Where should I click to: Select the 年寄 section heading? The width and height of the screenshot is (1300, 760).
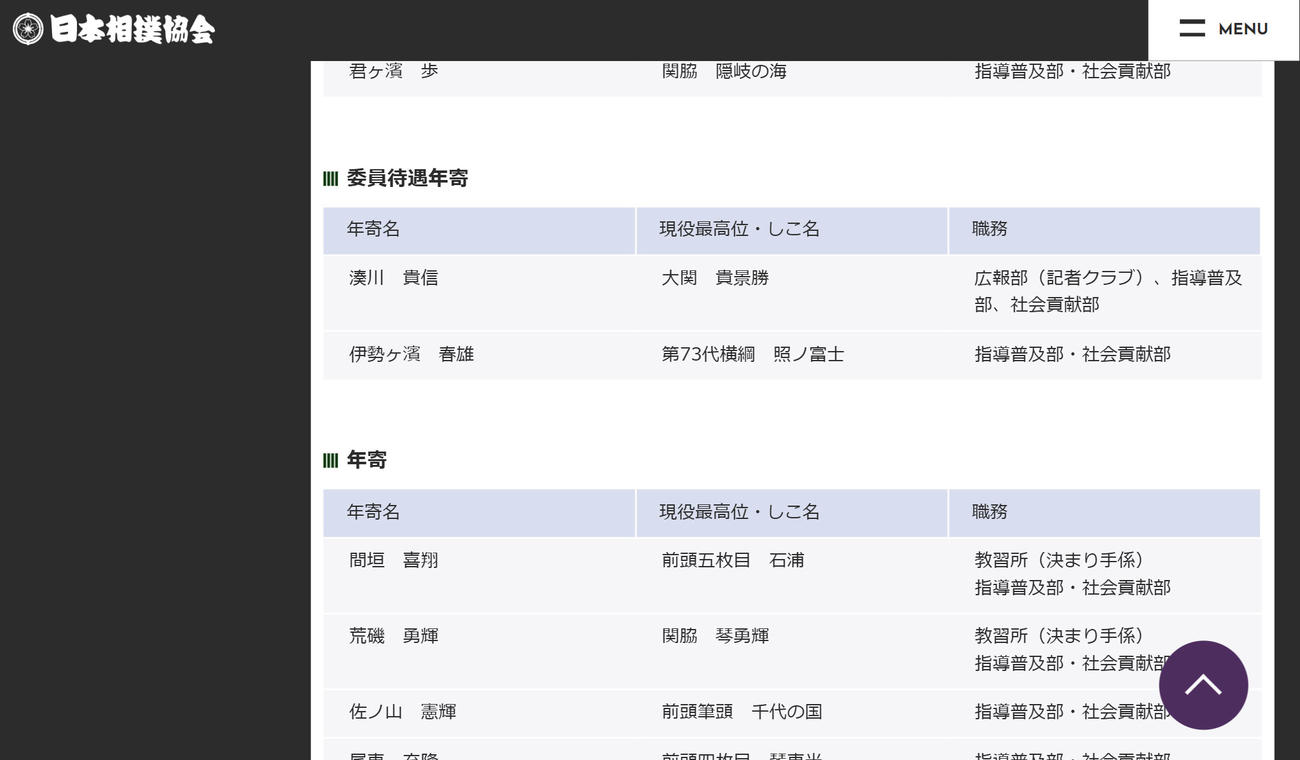[x=367, y=460]
